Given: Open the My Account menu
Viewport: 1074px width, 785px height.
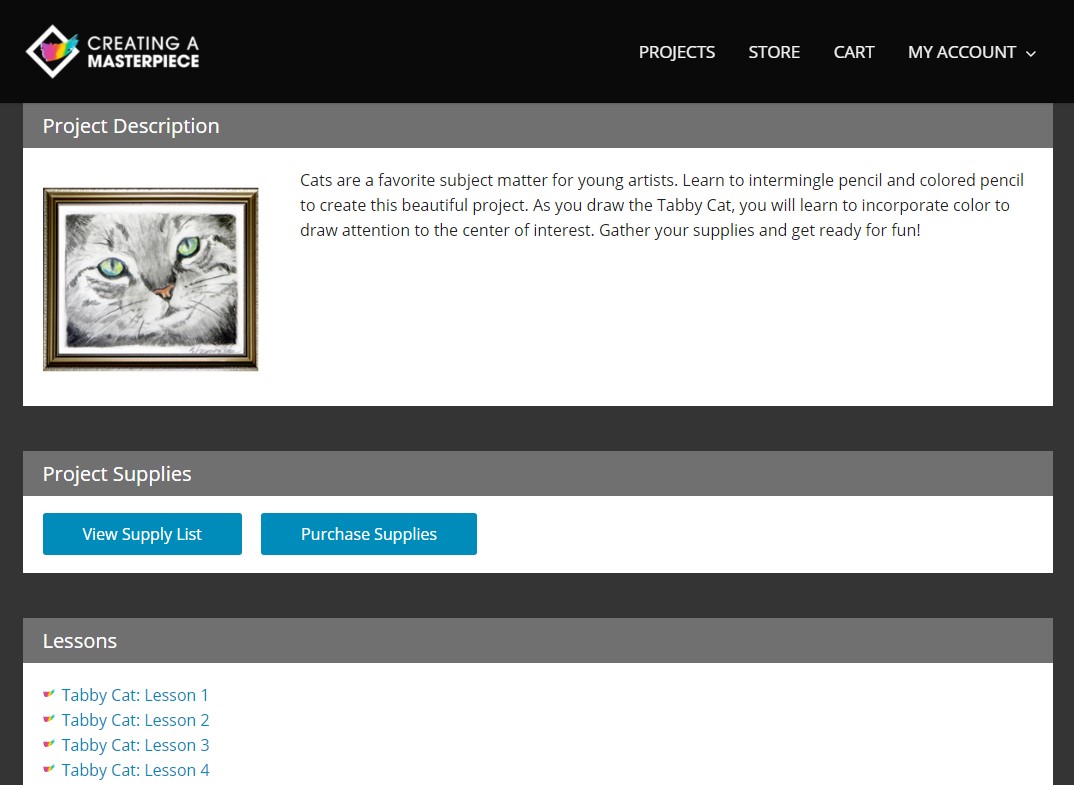Looking at the screenshot, I should click(x=961, y=52).
